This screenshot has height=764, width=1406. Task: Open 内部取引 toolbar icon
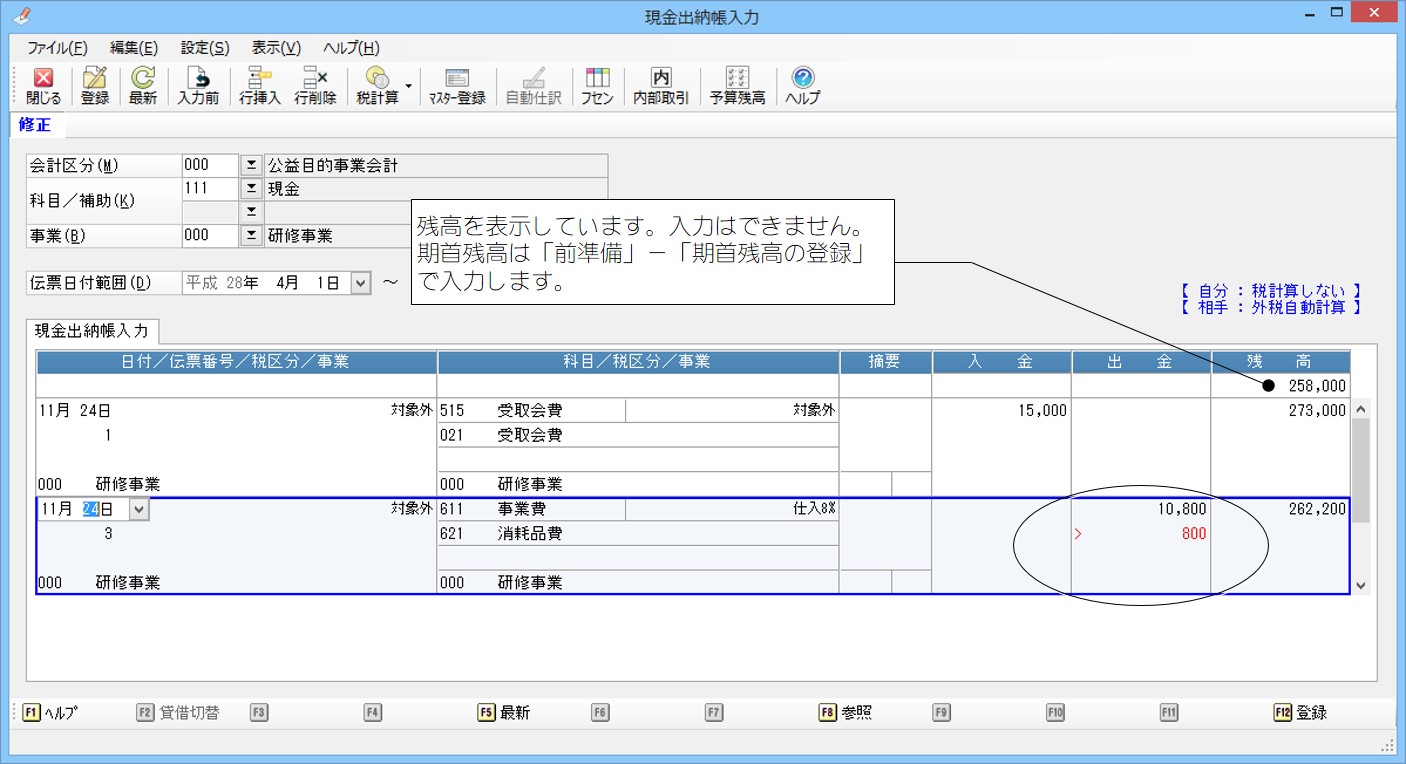[661, 86]
